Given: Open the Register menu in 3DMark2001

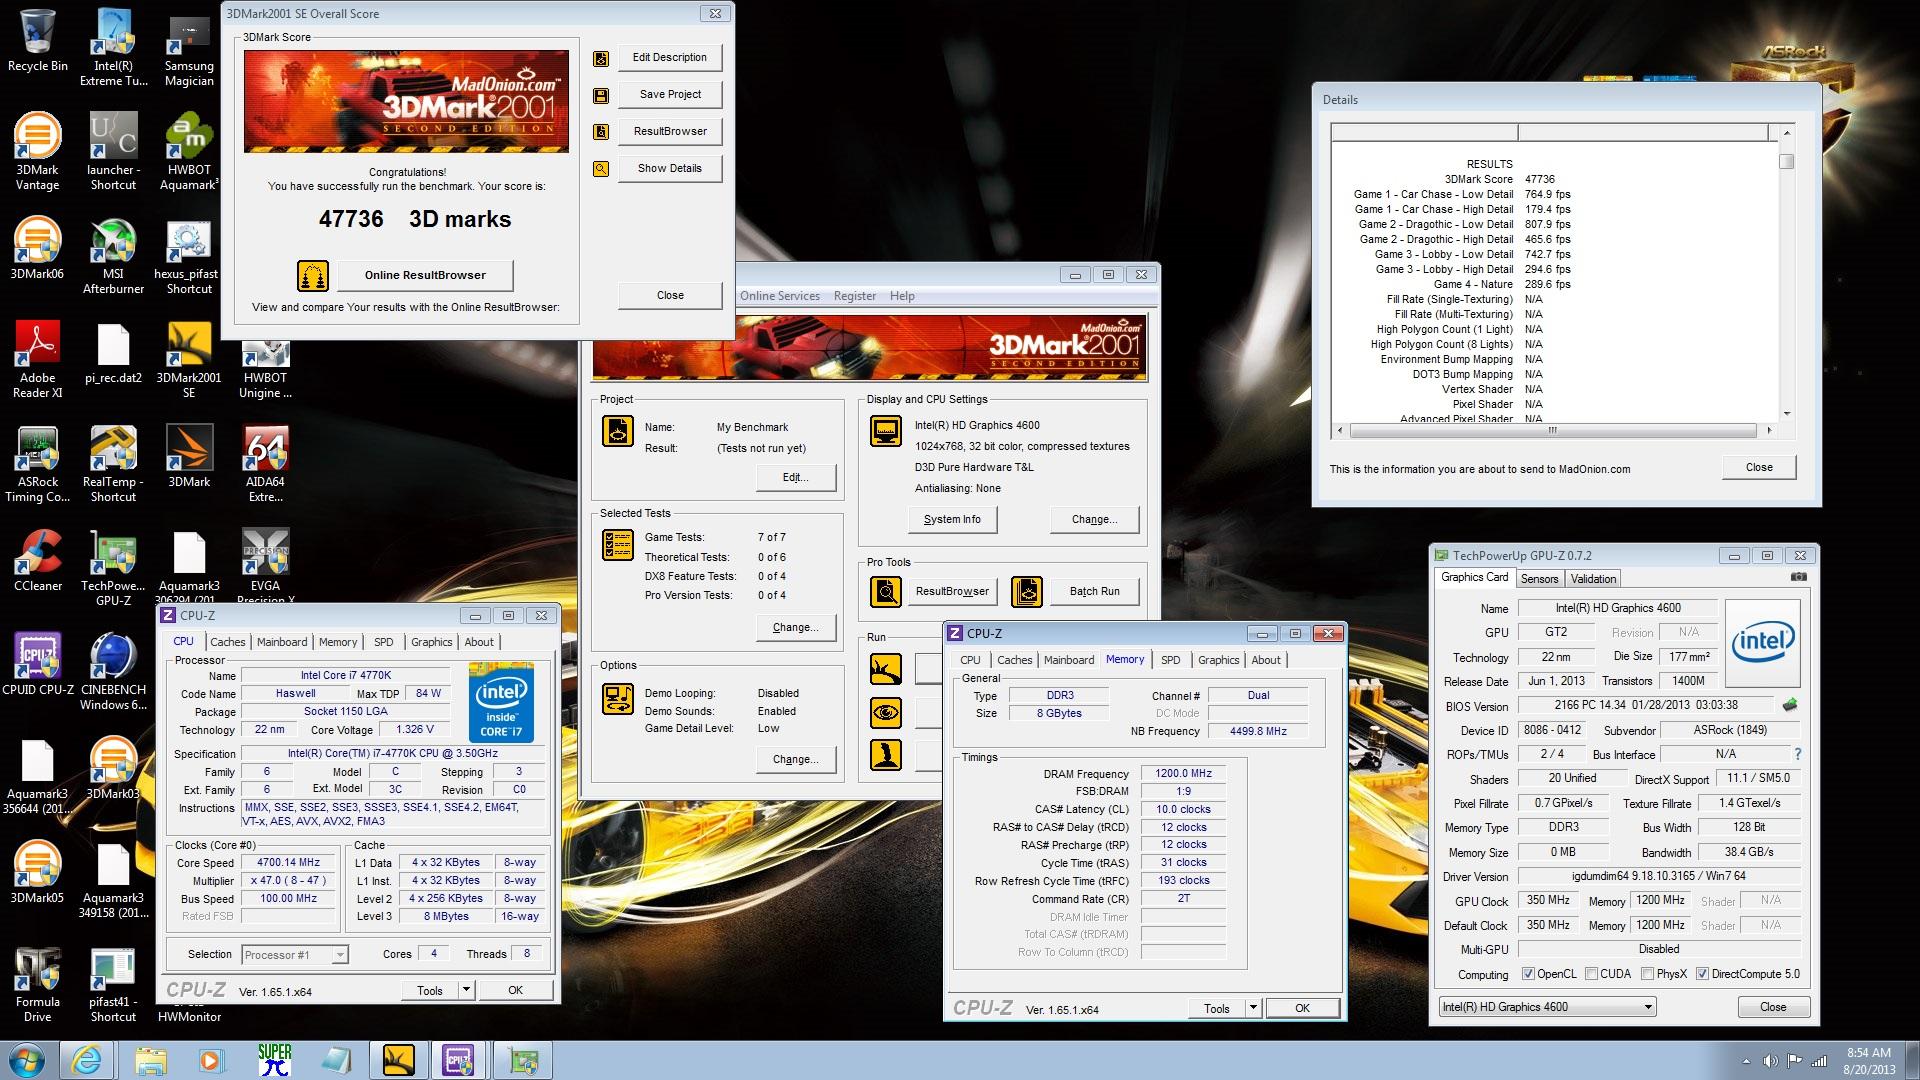Looking at the screenshot, I should [855, 296].
